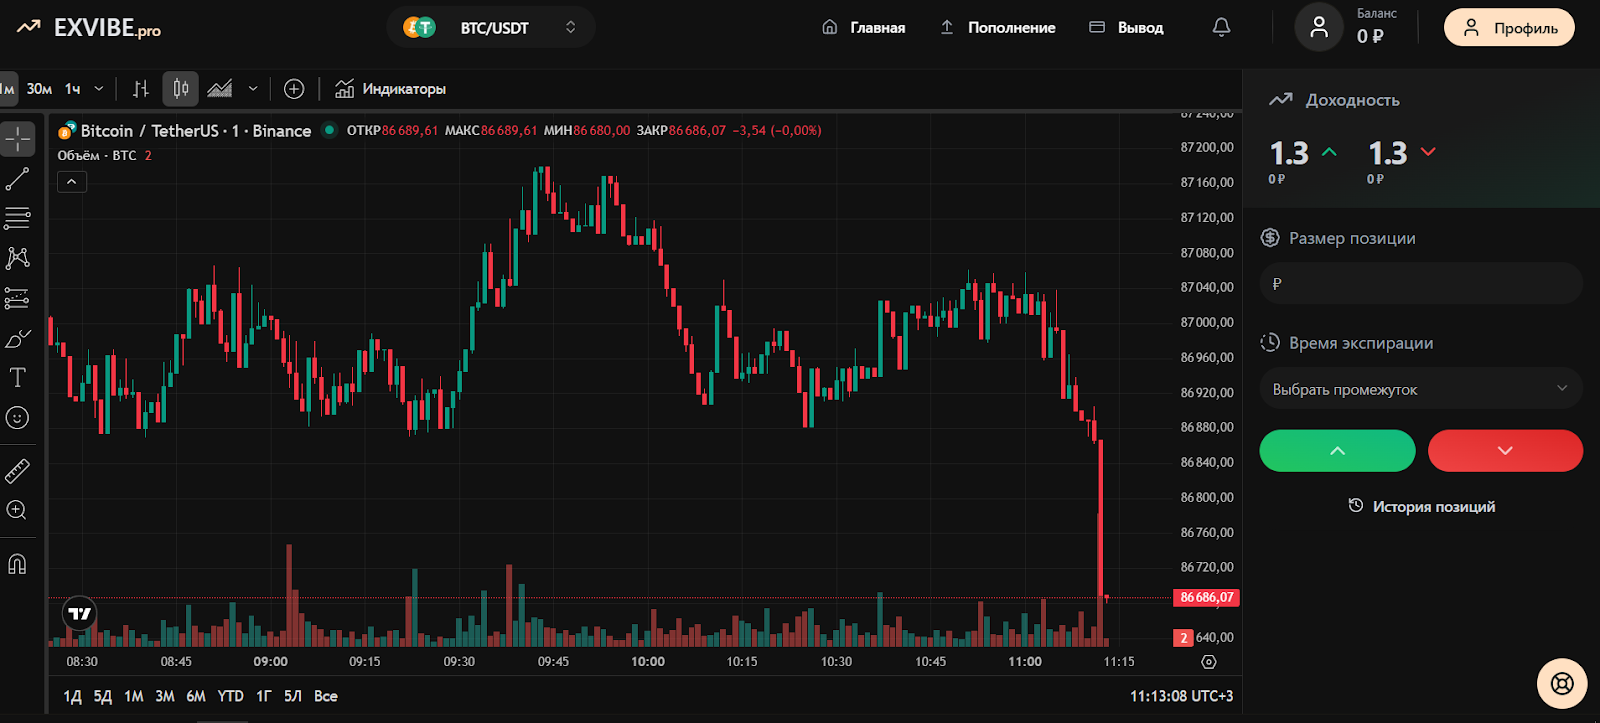Screen dimensions: 1600x723
Task: Toggle the magnet snap mode
Action: [17, 564]
